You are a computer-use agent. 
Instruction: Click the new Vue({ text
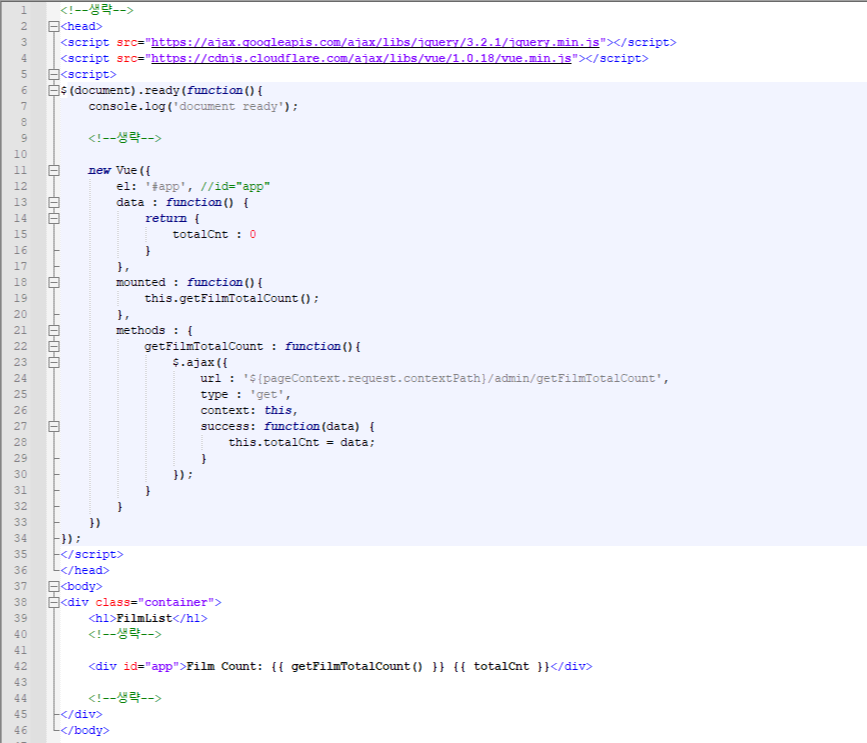[119, 170]
